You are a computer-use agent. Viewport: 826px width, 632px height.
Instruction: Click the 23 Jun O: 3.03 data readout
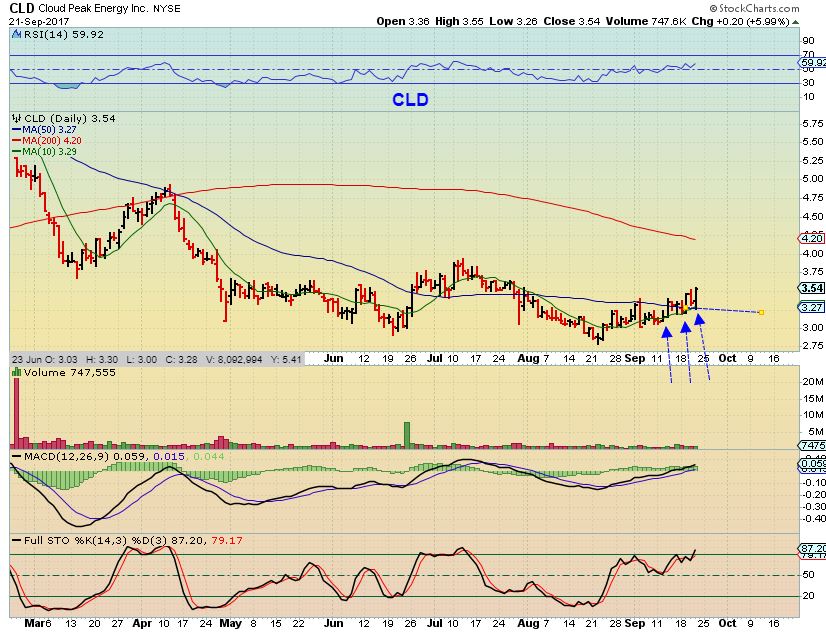(x=44, y=360)
